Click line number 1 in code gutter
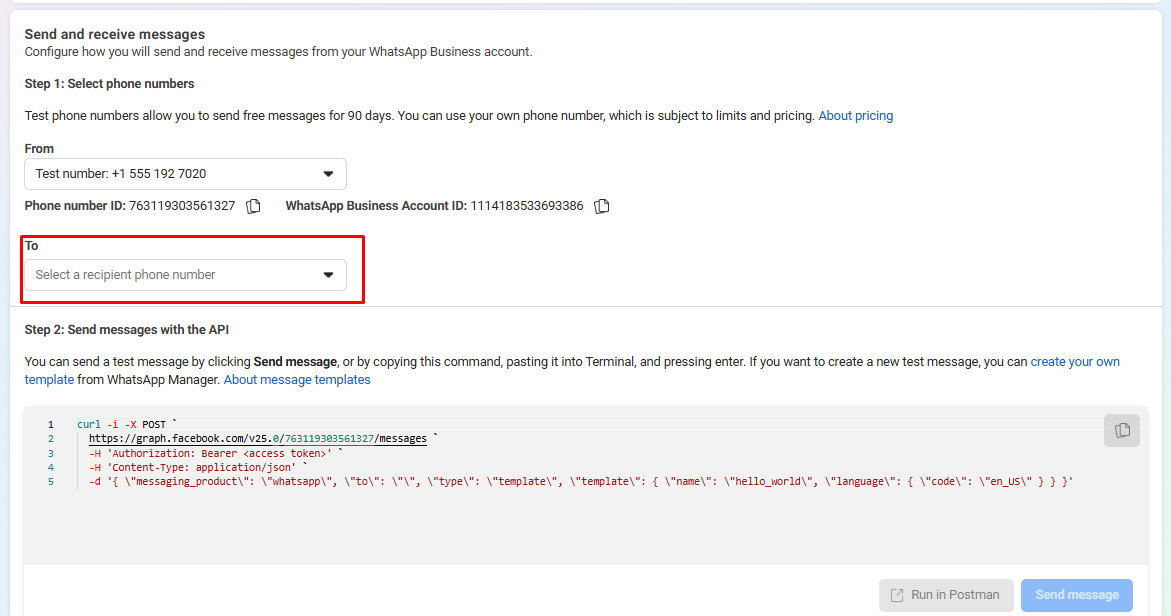 (51, 424)
